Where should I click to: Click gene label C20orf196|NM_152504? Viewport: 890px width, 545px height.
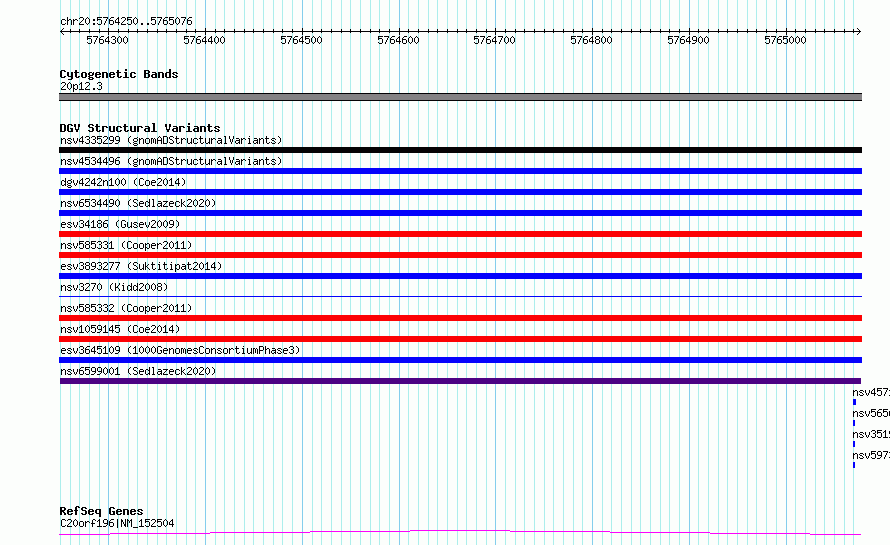pos(117,523)
